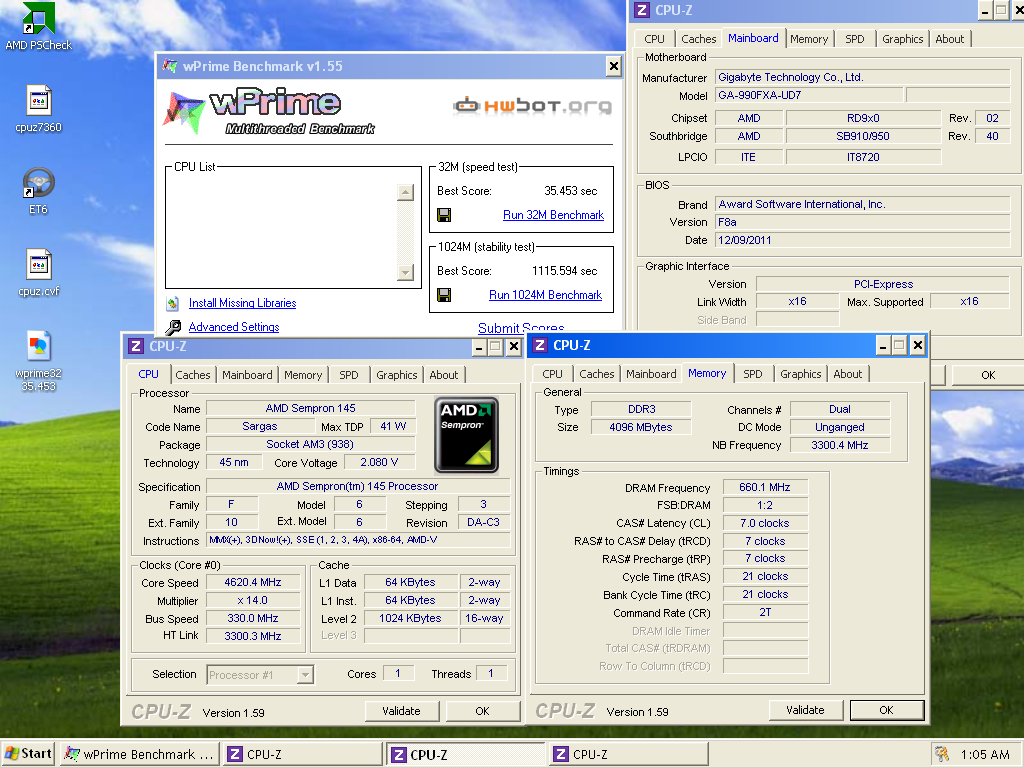Close the CPU-Z CPU window
The image size is (1024, 768).
click(x=514, y=347)
